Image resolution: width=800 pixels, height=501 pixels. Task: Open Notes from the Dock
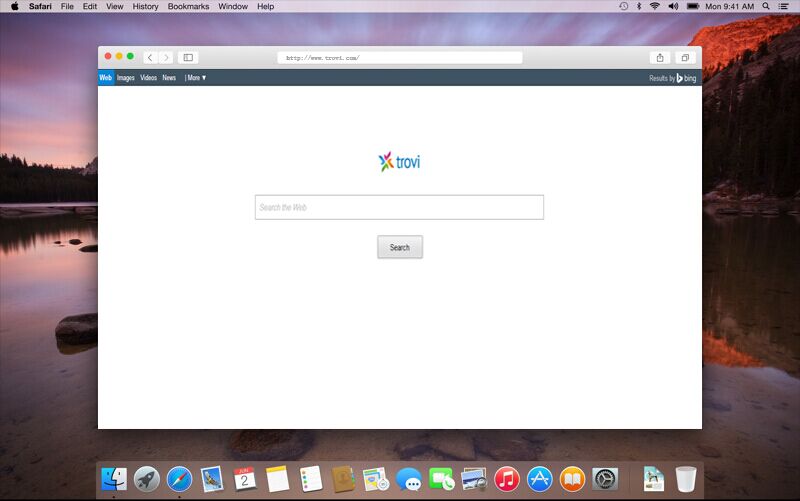(278, 479)
